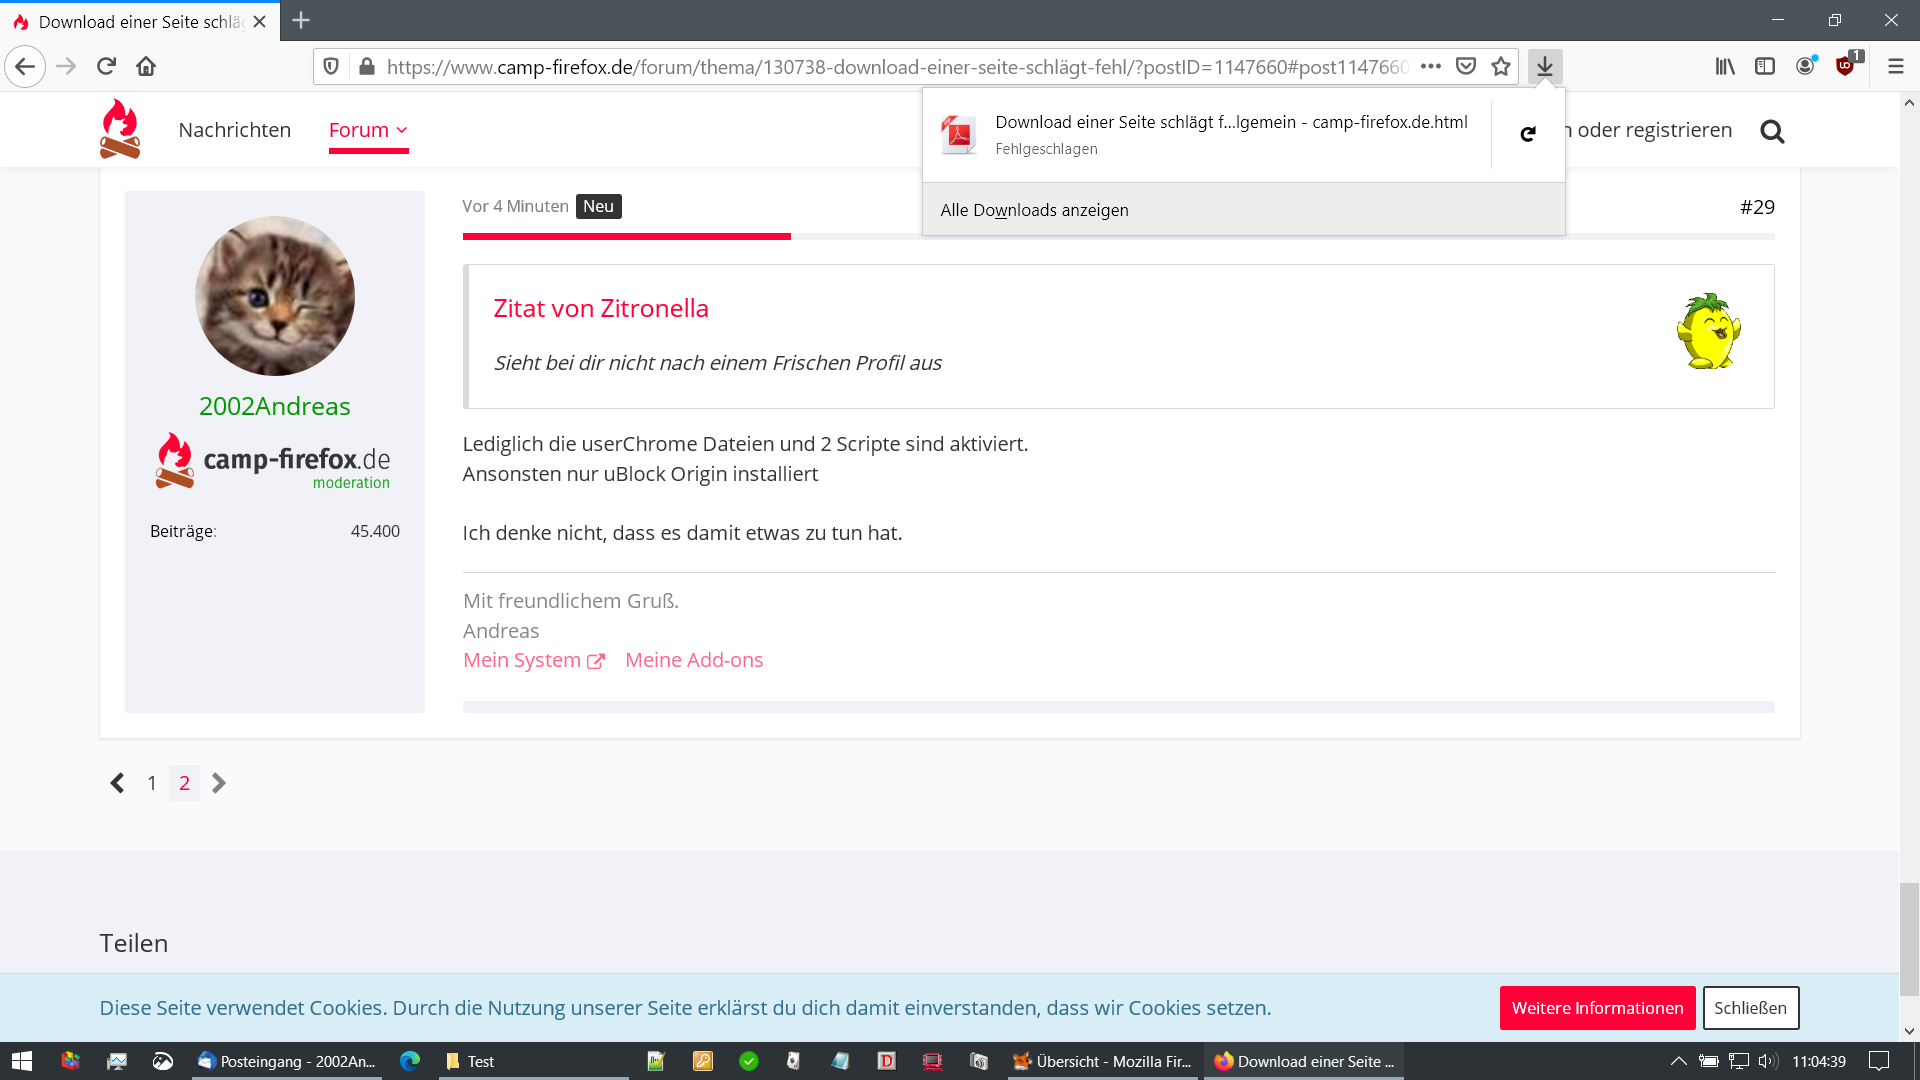Click the forum search magnifier icon

coord(1772,131)
